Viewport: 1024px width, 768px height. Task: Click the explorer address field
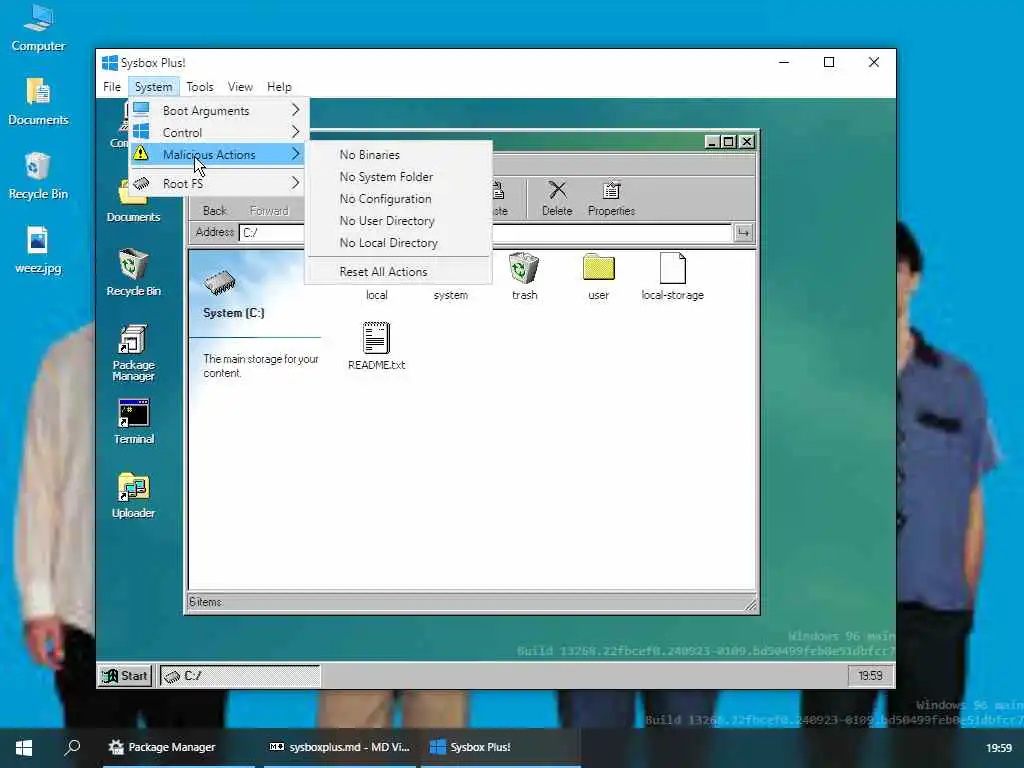[486, 232]
